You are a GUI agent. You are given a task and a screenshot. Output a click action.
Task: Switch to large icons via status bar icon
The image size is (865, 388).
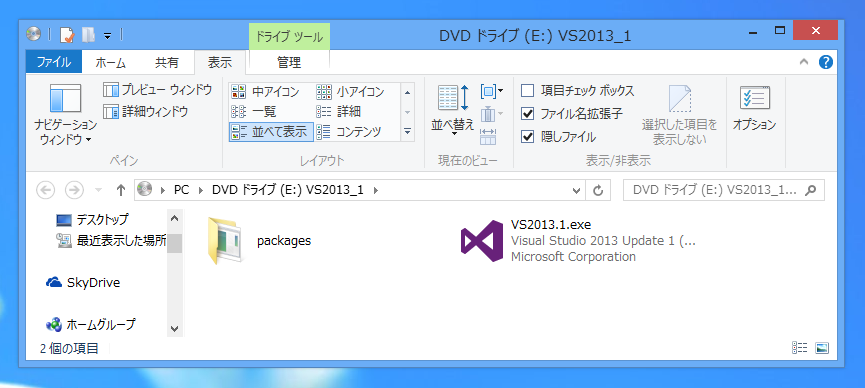[822, 348]
